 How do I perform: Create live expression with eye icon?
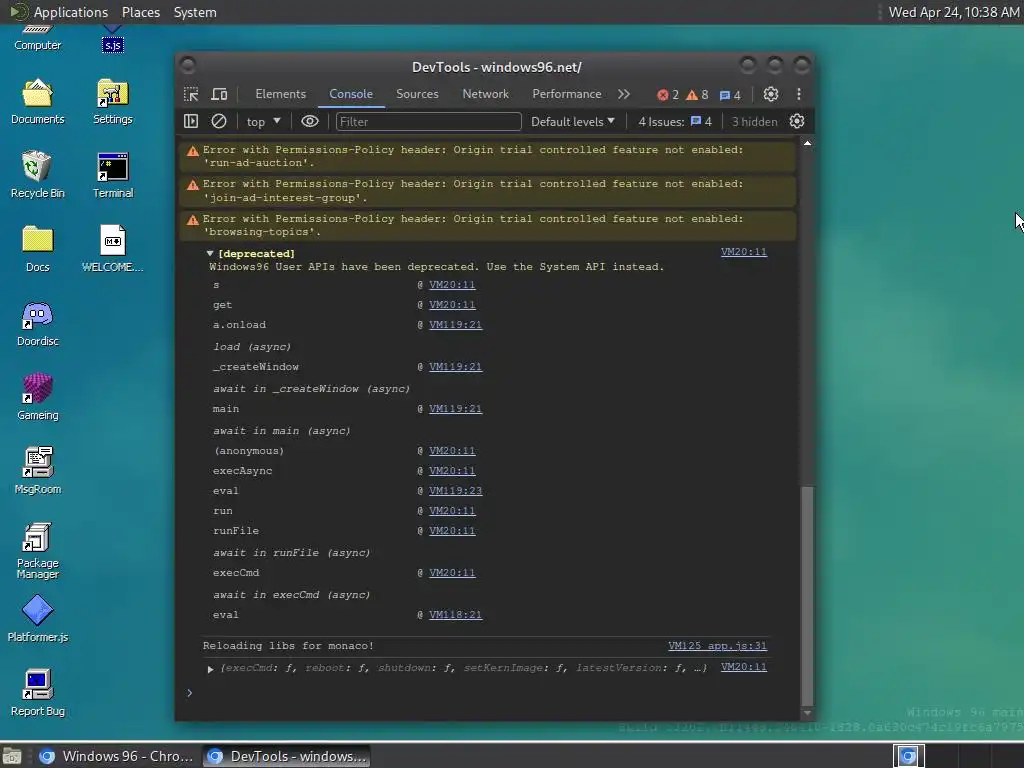click(310, 121)
